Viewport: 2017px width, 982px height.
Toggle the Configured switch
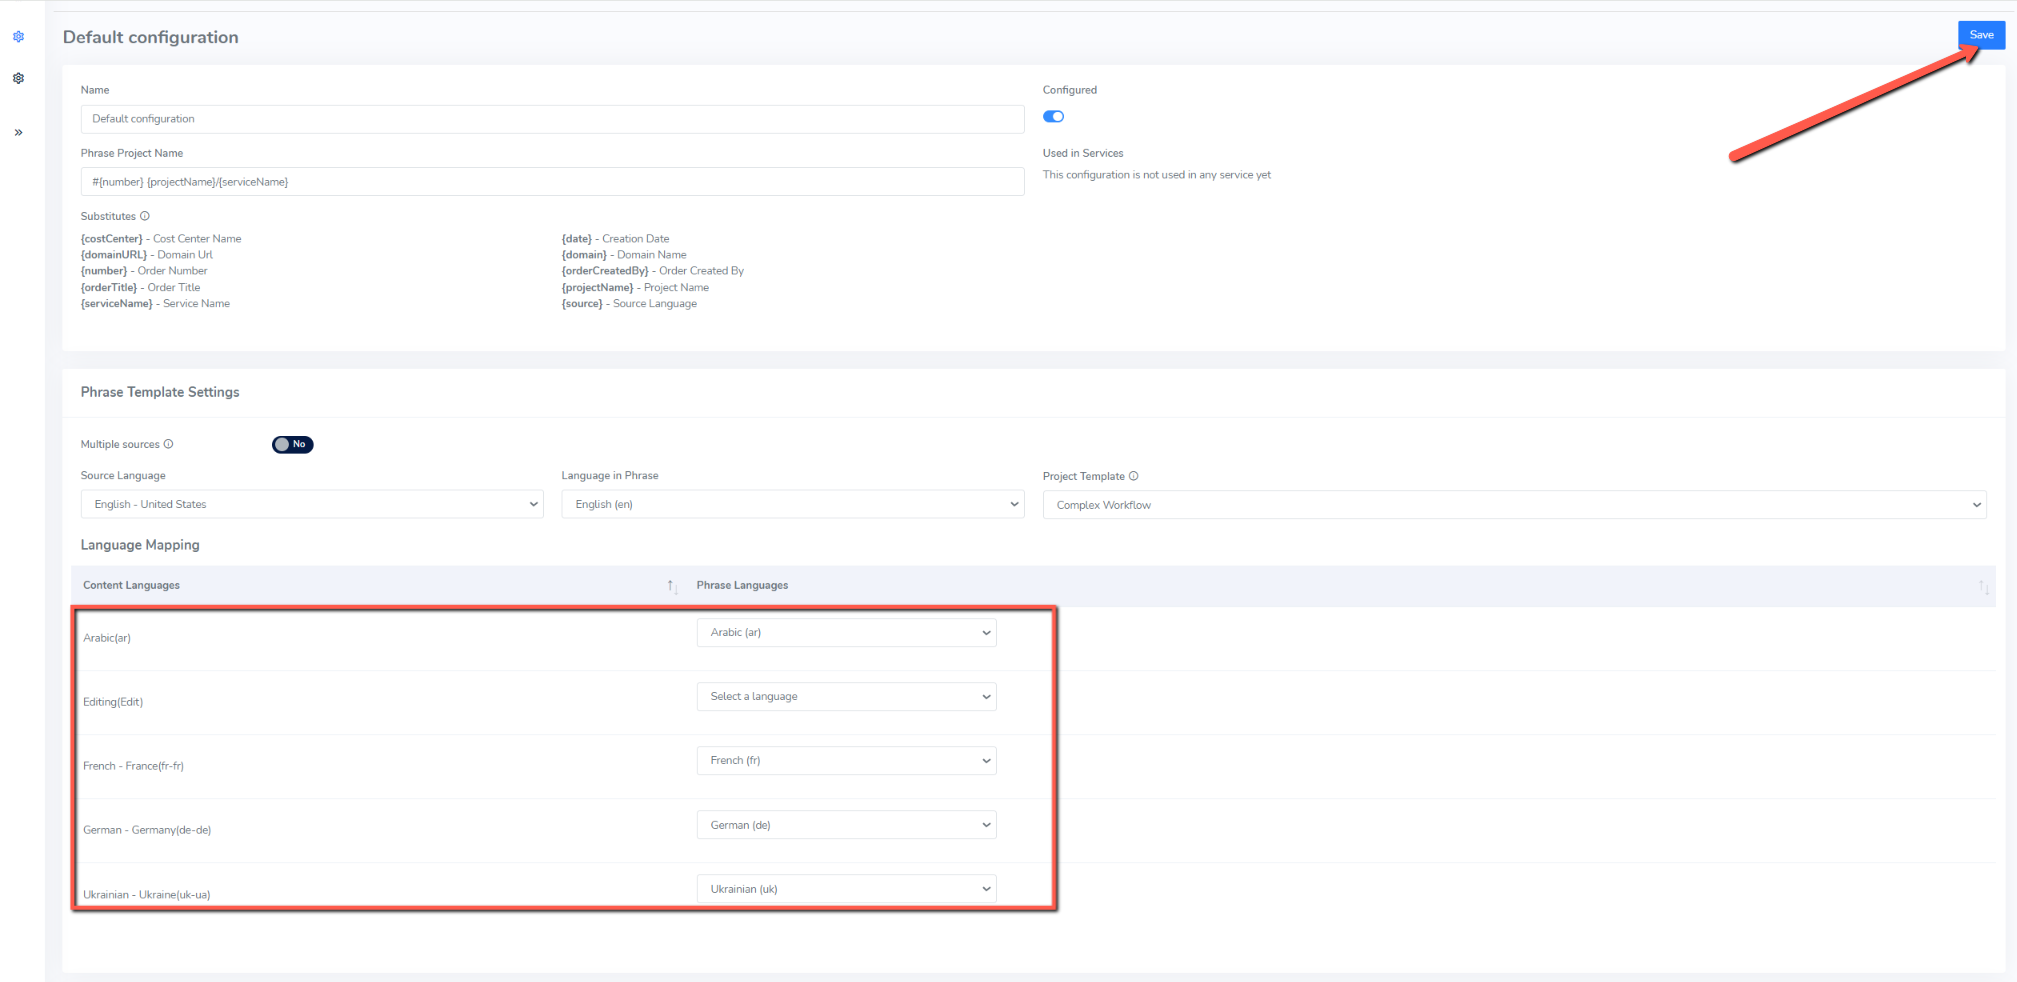1053,116
